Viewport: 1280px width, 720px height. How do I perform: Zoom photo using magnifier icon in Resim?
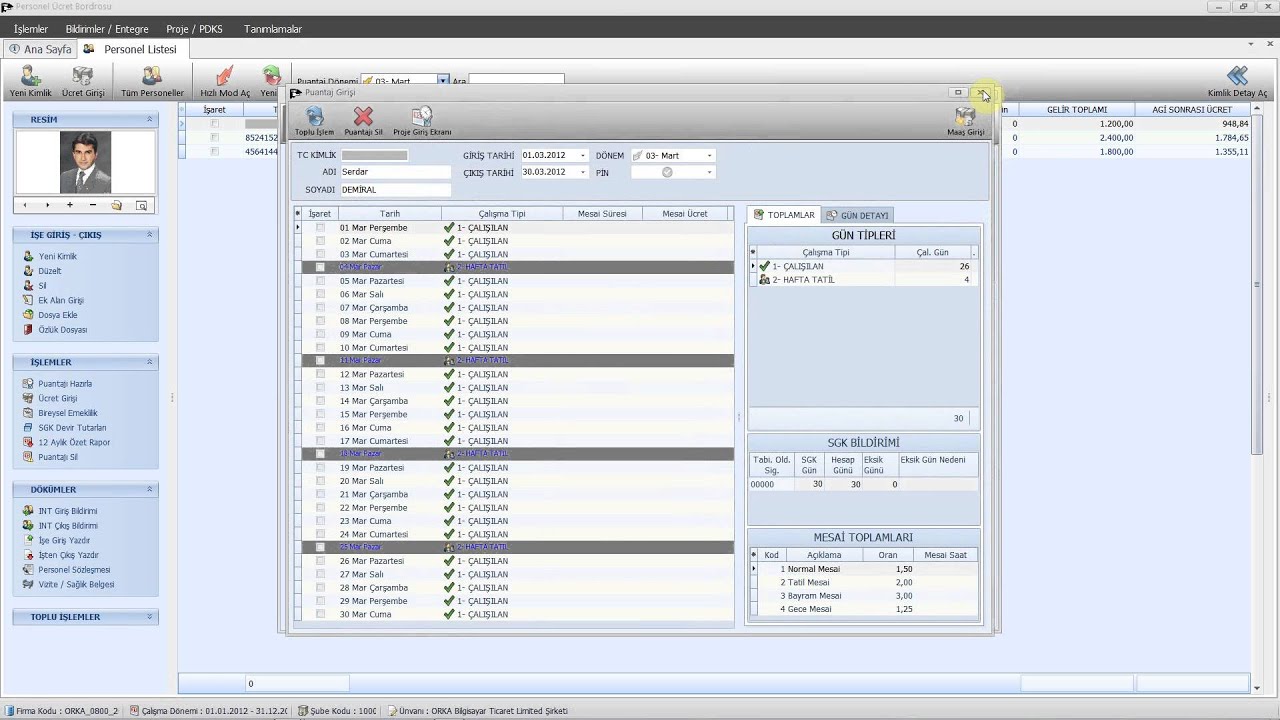pyautogui.click(x=141, y=205)
